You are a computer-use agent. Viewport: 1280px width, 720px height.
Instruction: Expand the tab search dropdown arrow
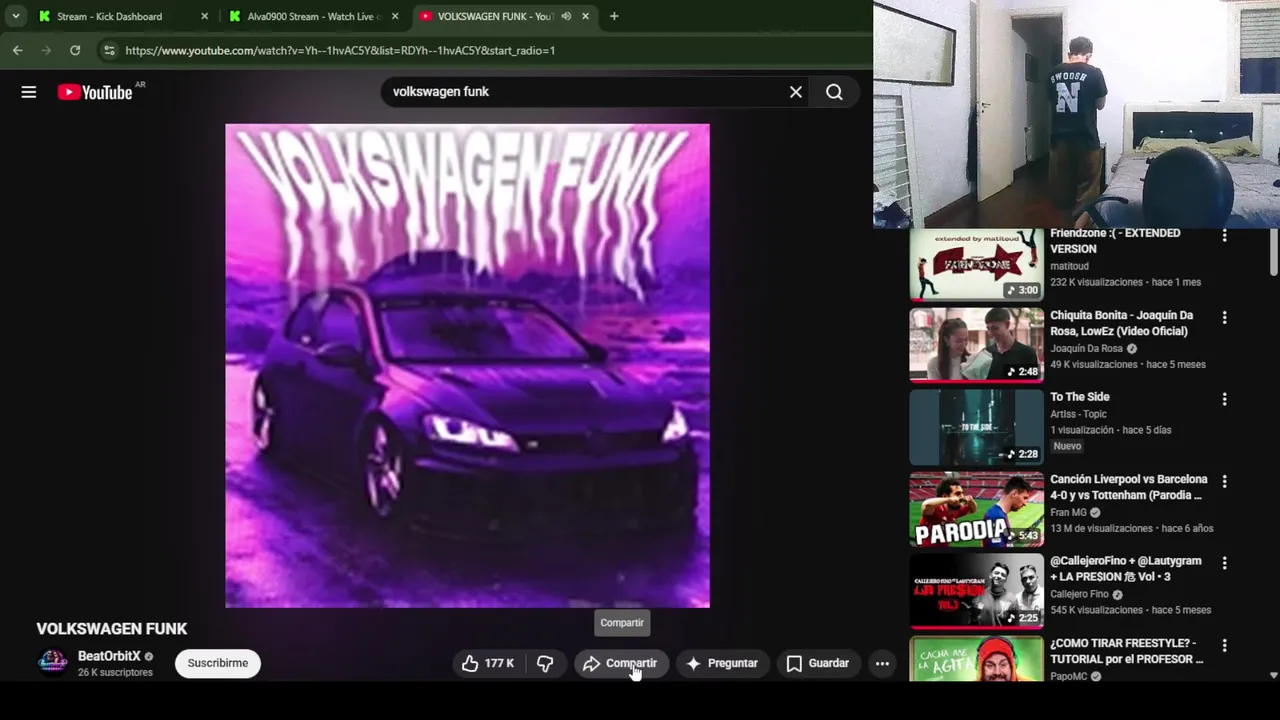(15, 16)
